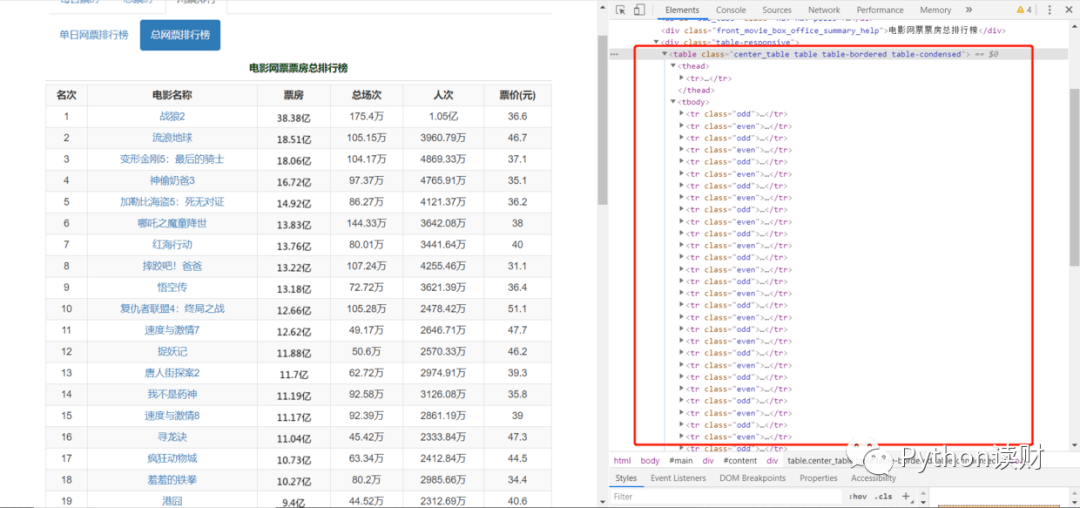Open the 疯狂动物城 movie link
This screenshot has width=1080, height=508.
(x=172, y=458)
